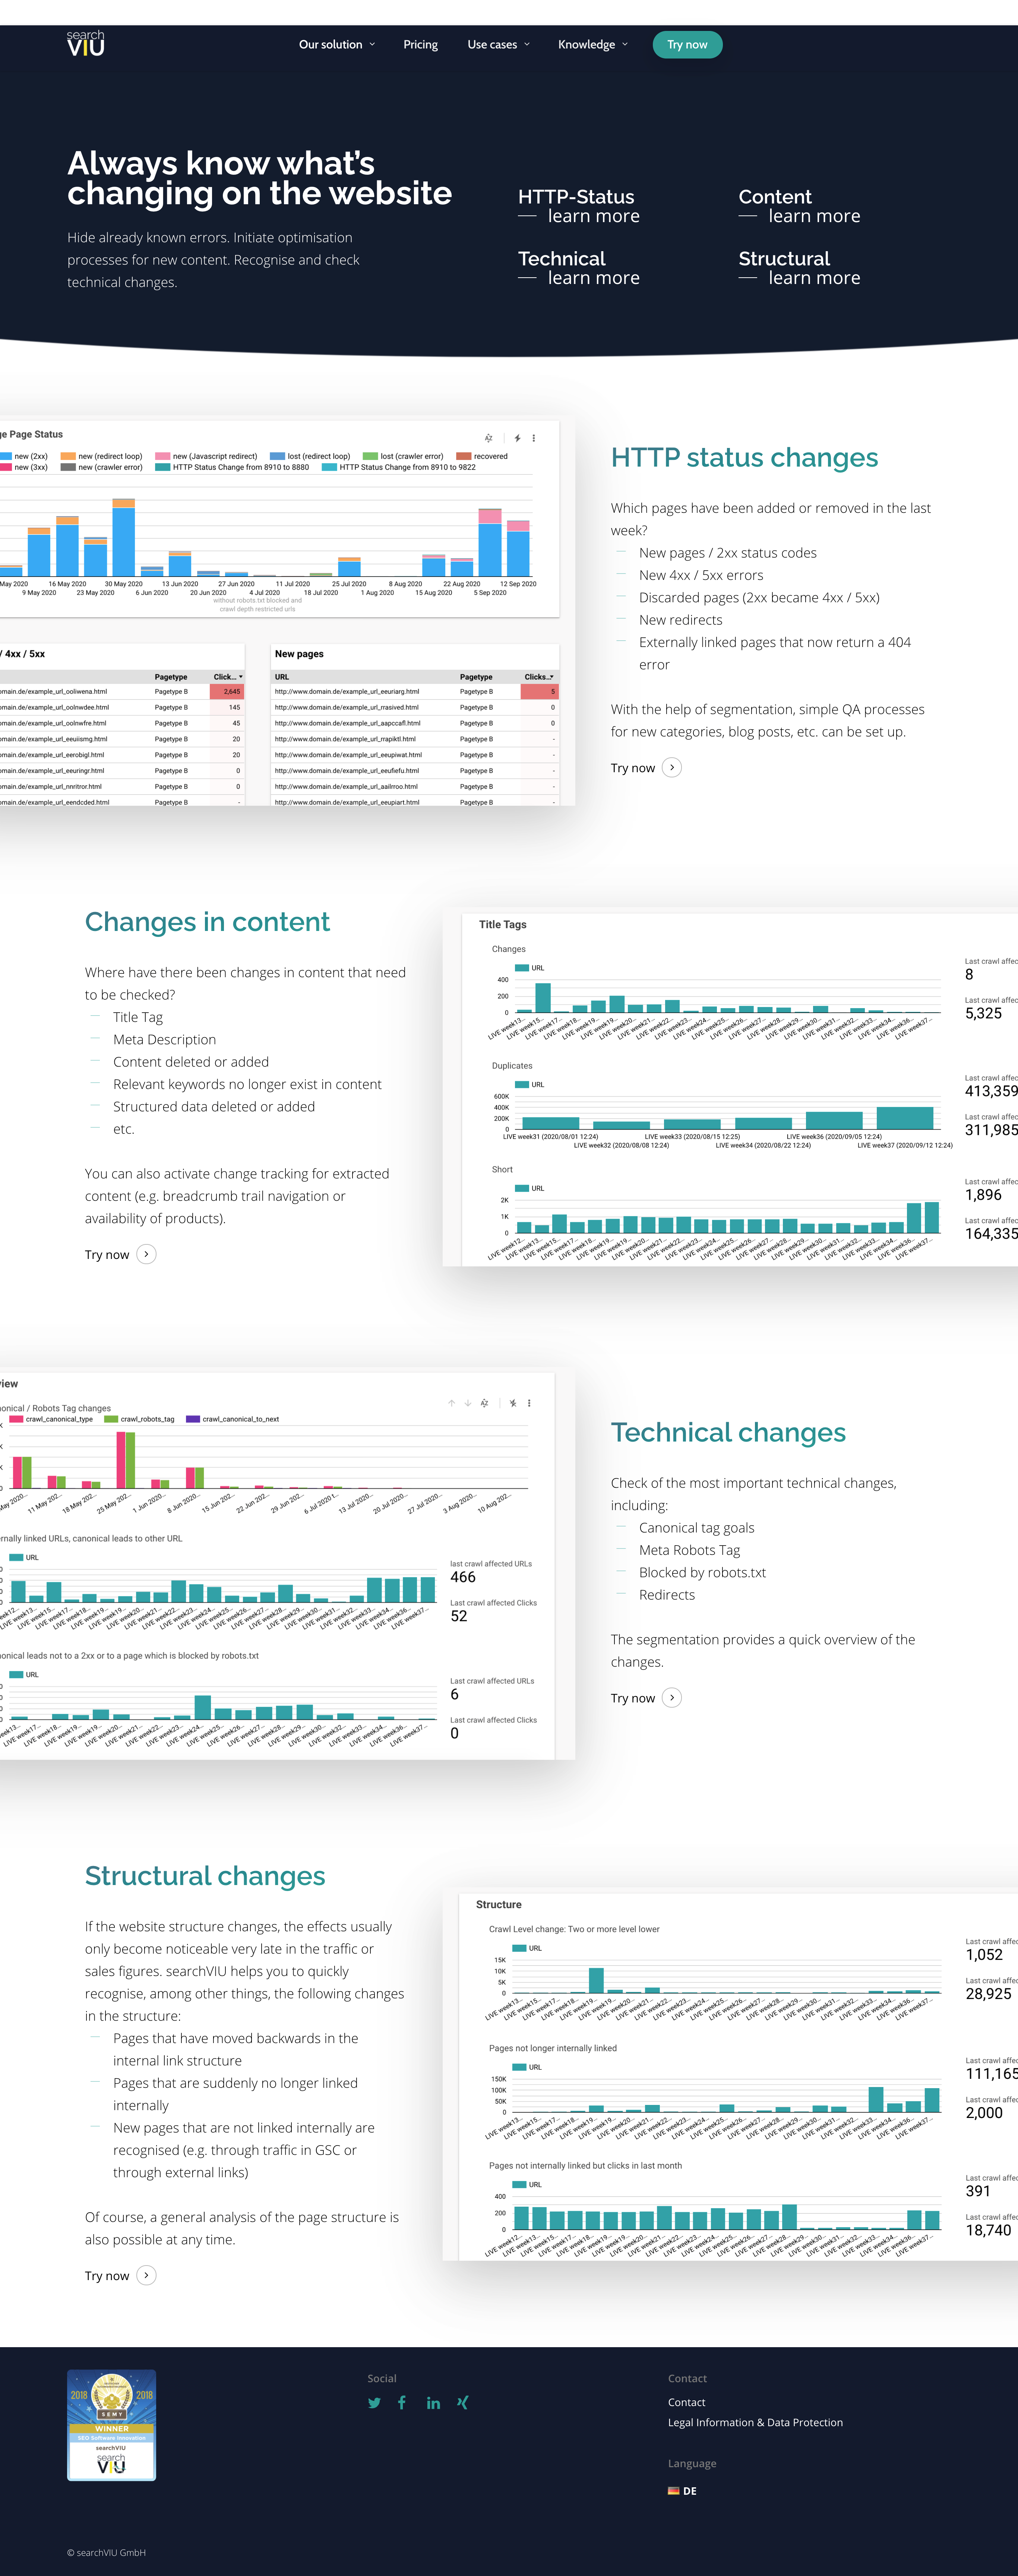
Task: Open Legal Information & Data Protection link
Action: click(755, 2422)
